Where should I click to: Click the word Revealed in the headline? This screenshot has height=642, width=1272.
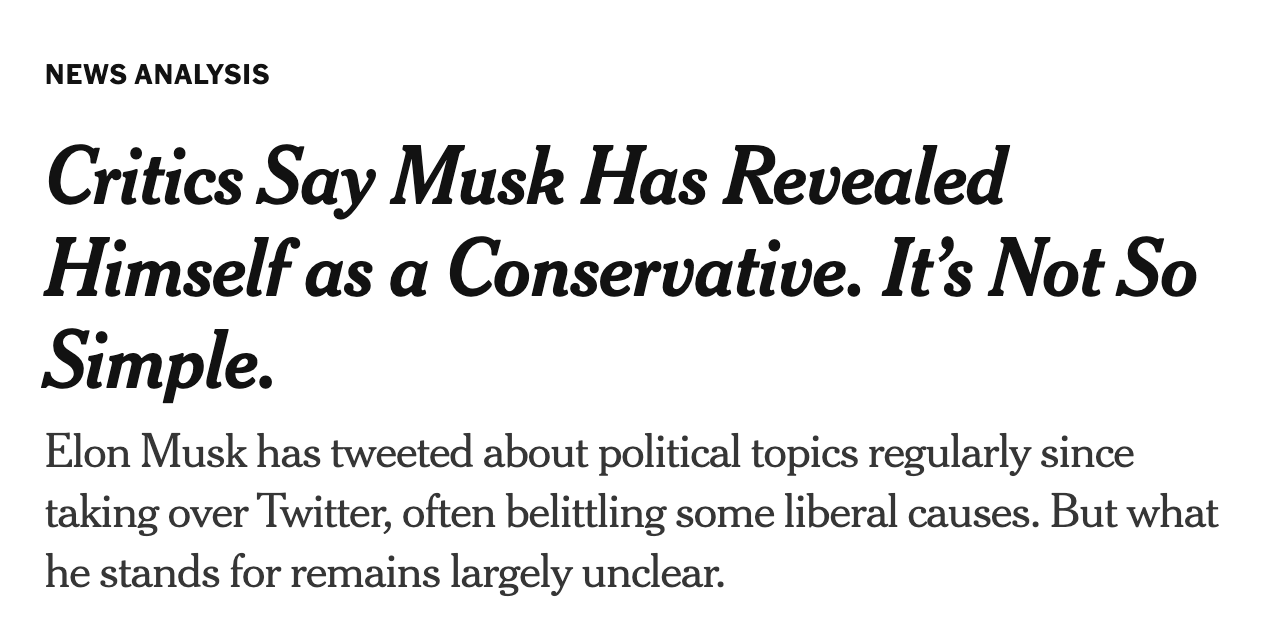pyautogui.click(x=864, y=178)
